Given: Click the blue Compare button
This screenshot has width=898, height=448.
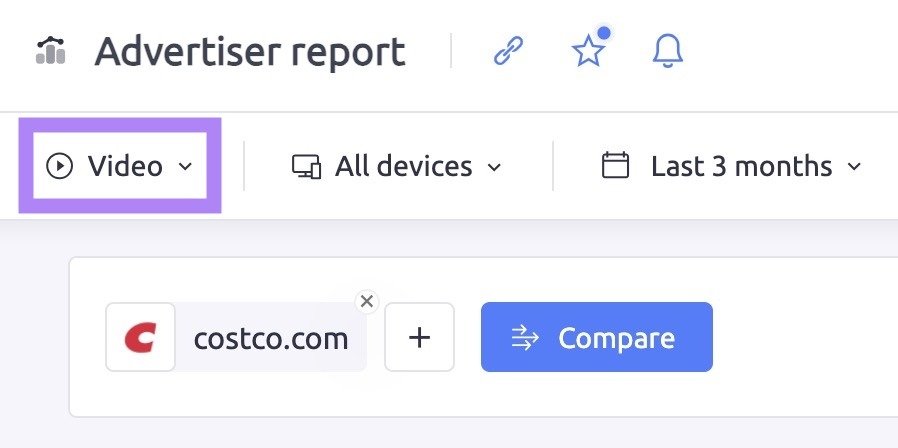Looking at the screenshot, I should point(597,337).
